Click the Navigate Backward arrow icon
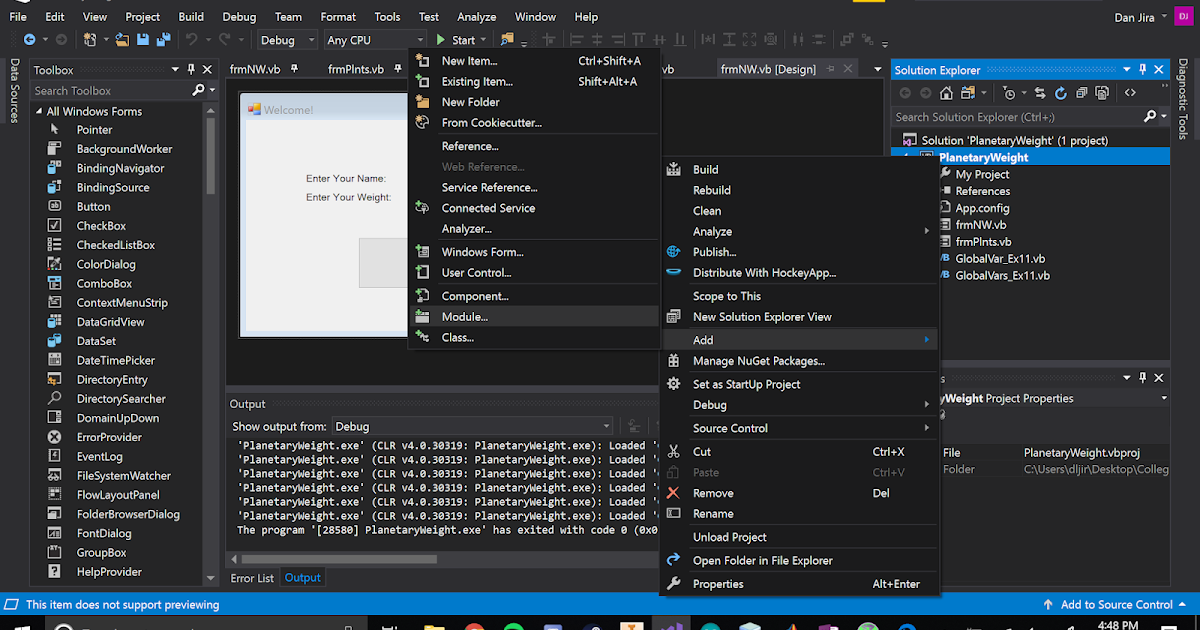 coord(31,38)
